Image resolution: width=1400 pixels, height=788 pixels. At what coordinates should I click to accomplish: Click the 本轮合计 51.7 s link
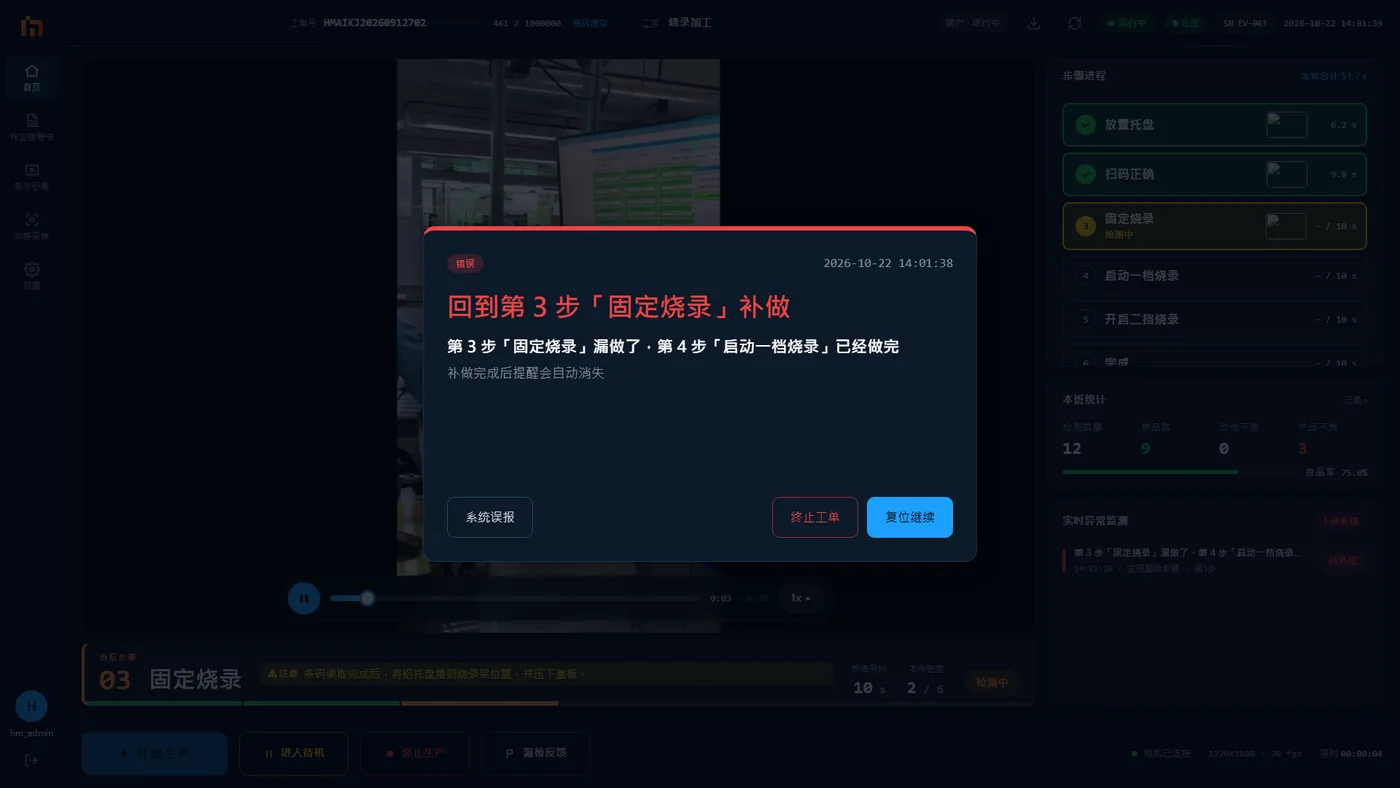[x=1333, y=76]
